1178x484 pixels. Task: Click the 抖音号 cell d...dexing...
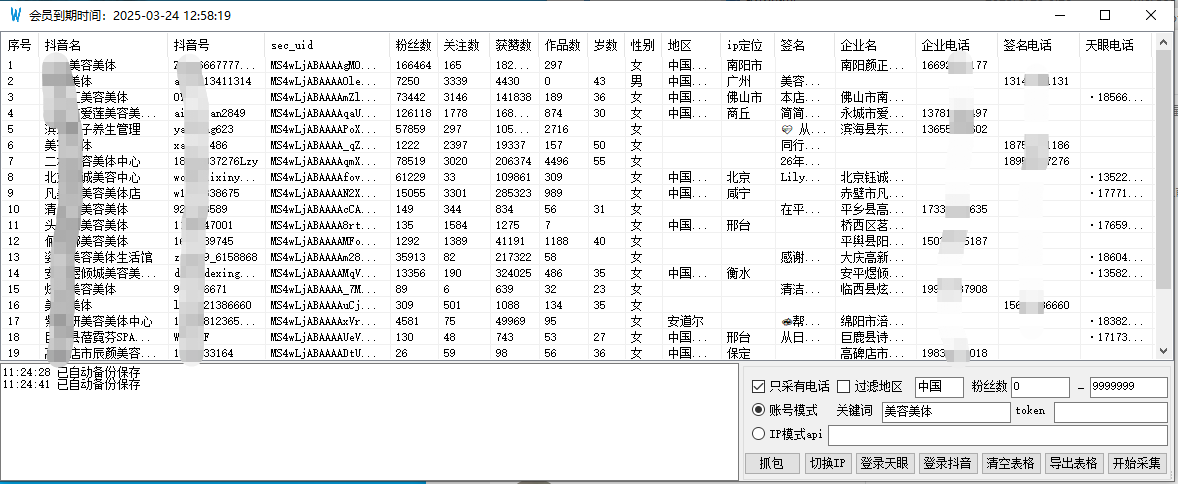point(216,273)
